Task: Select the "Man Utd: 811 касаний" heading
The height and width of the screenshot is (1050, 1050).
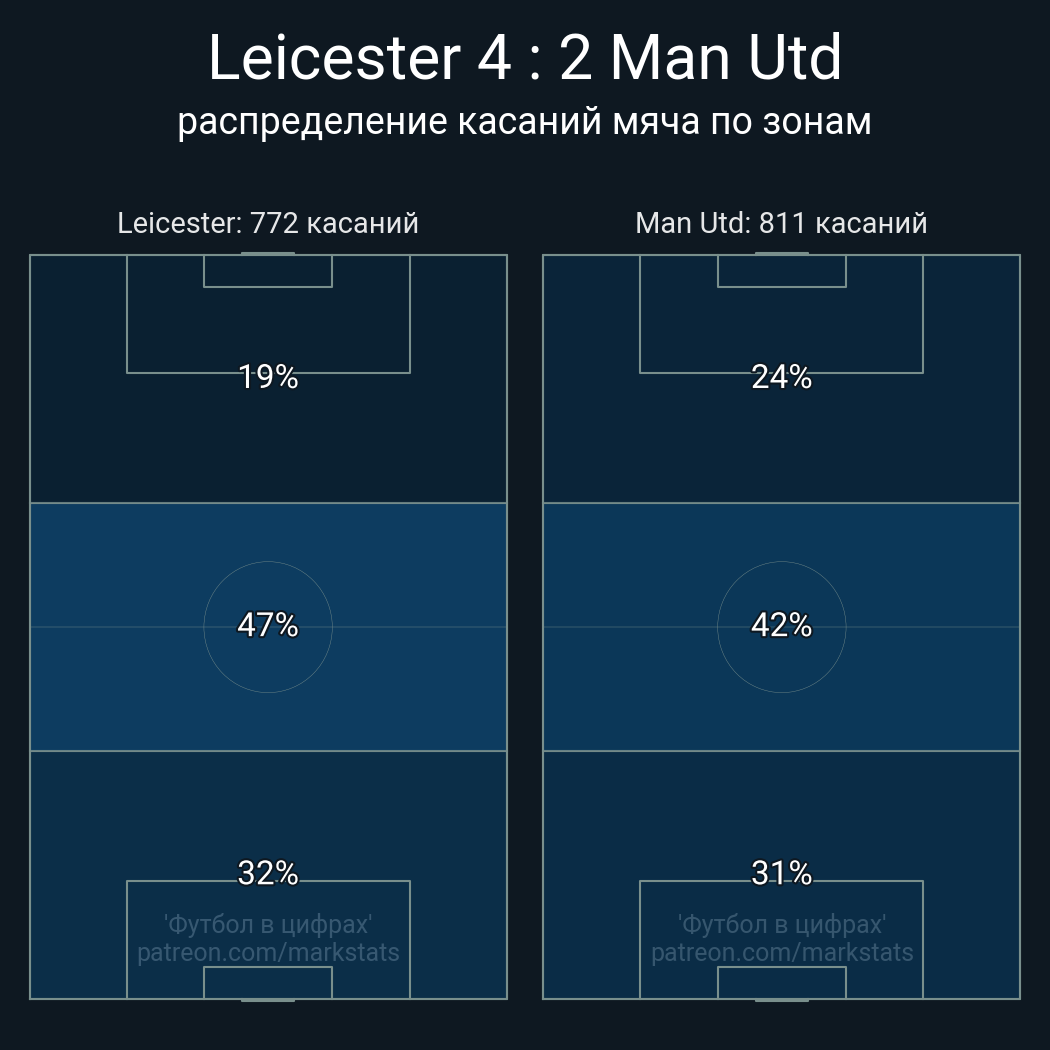Action: click(781, 223)
